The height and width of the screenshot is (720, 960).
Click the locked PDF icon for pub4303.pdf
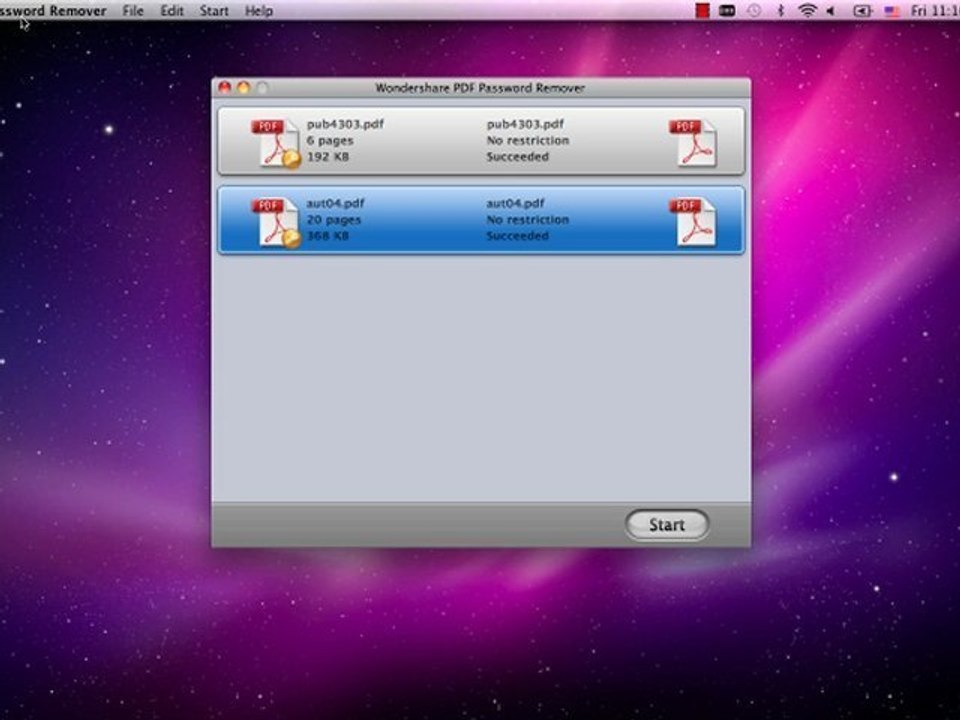coord(276,143)
